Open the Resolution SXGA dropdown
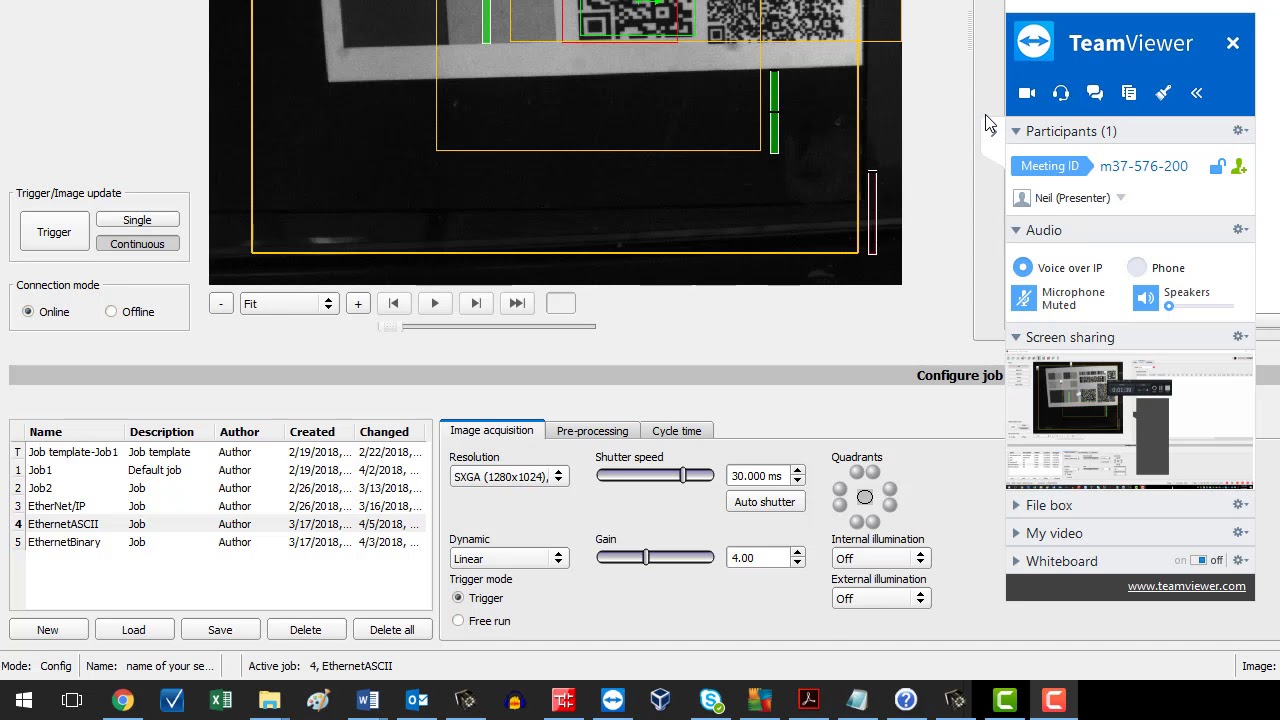1280x720 pixels. click(x=509, y=477)
